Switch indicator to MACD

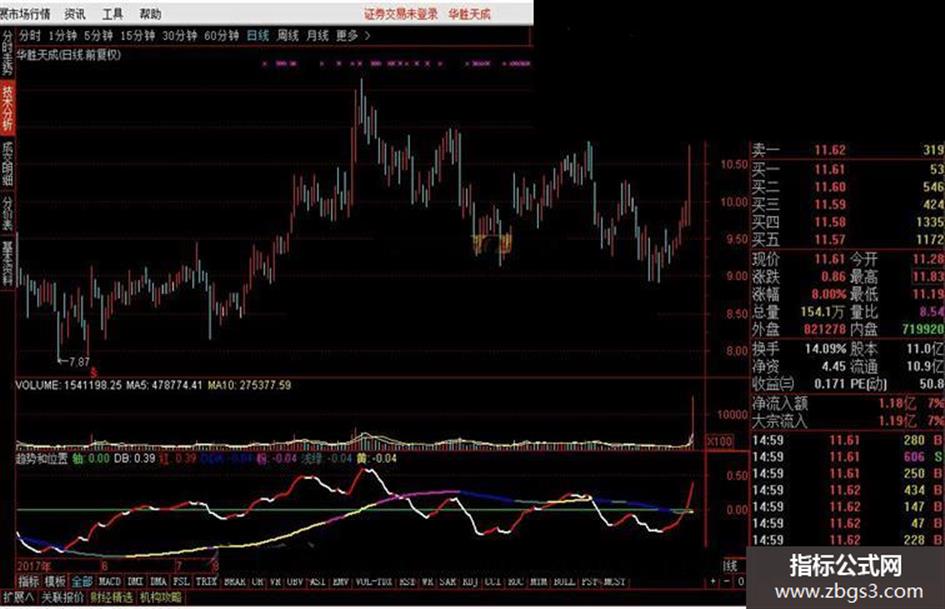point(109,581)
